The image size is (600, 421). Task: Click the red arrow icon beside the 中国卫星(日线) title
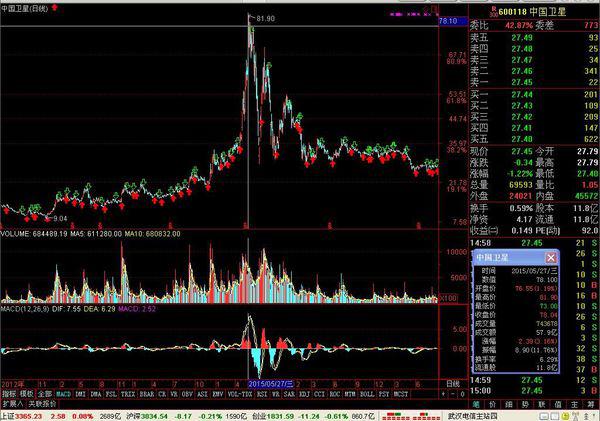(55, 7)
